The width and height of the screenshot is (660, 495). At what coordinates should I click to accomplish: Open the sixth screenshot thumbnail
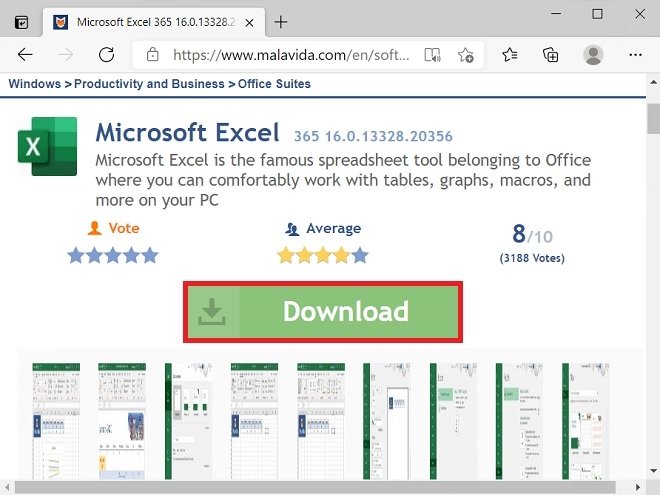coord(387,421)
